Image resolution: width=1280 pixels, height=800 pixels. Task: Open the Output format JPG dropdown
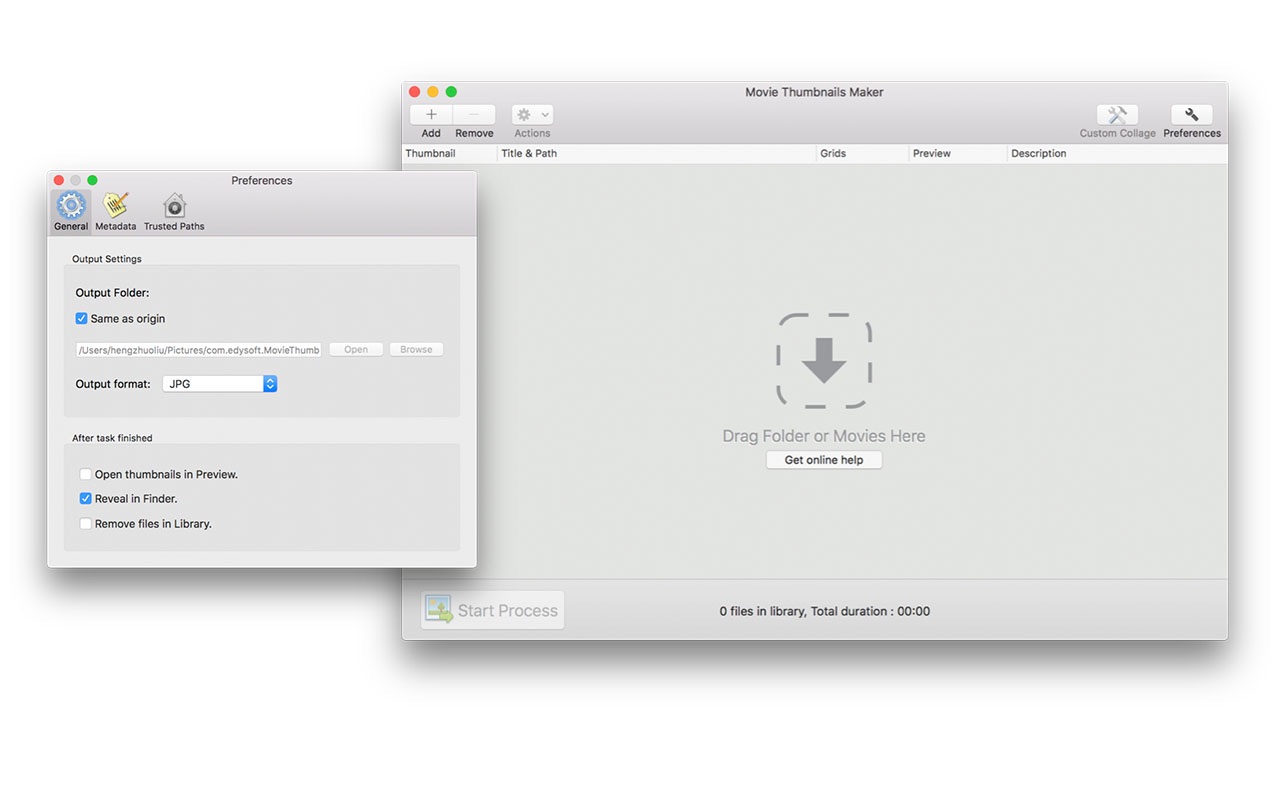[x=220, y=384]
